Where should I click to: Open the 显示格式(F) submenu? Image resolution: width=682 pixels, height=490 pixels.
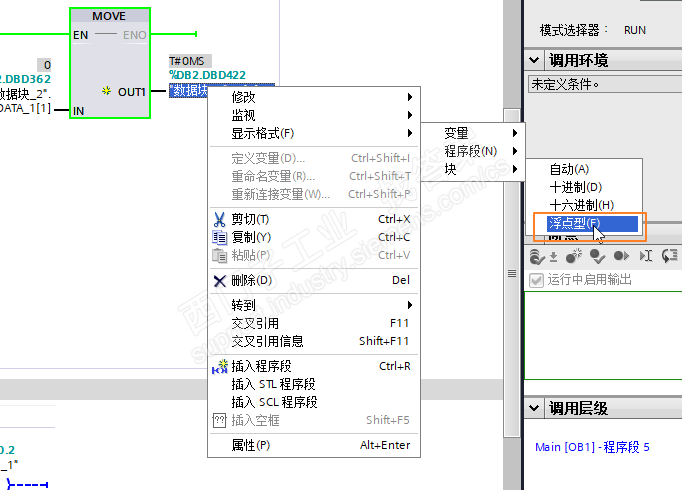pos(314,133)
